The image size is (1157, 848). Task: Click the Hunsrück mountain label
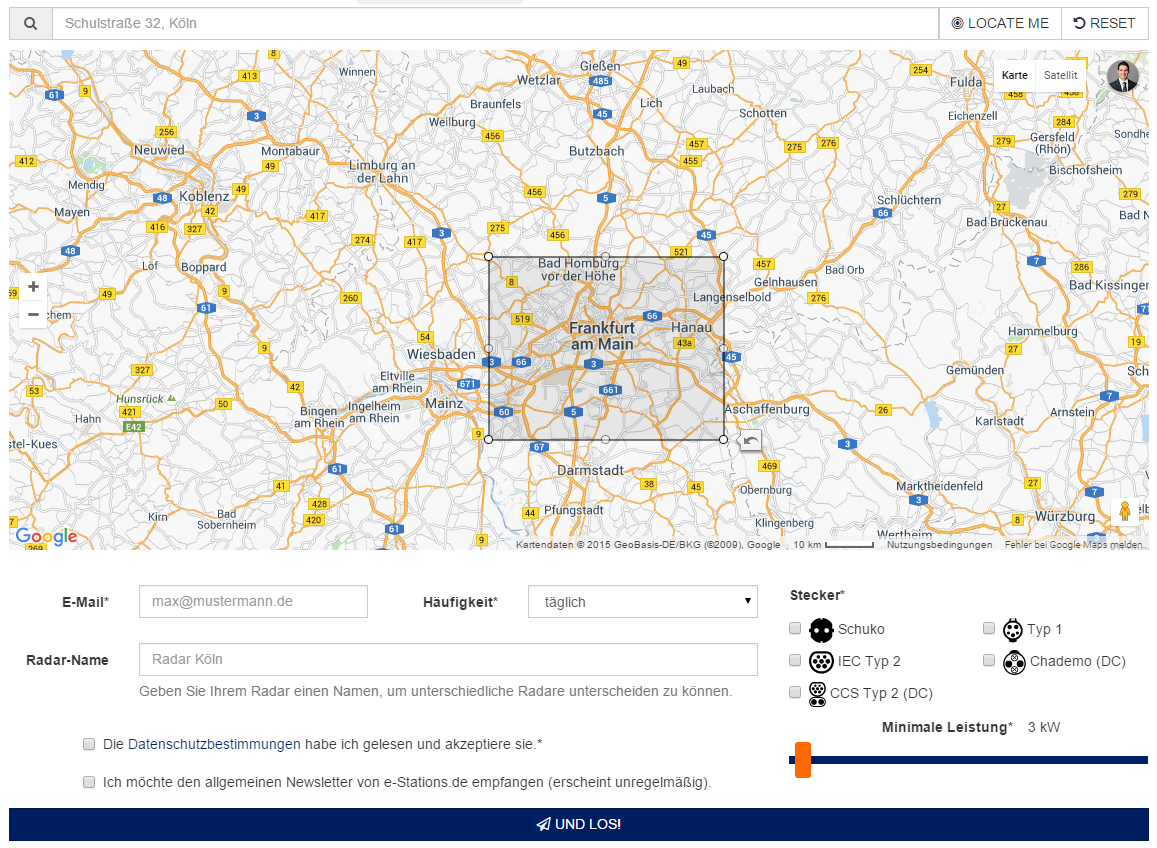(140, 399)
